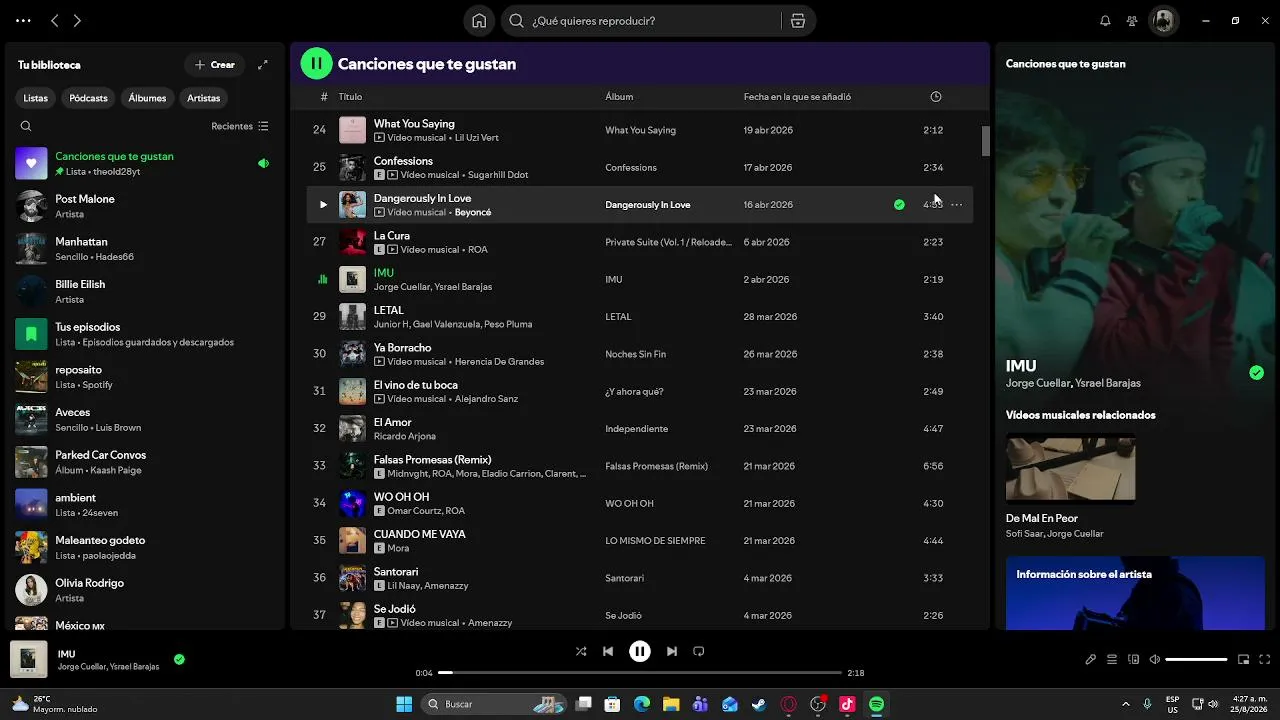Open Private Suite album link

(669, 242)
